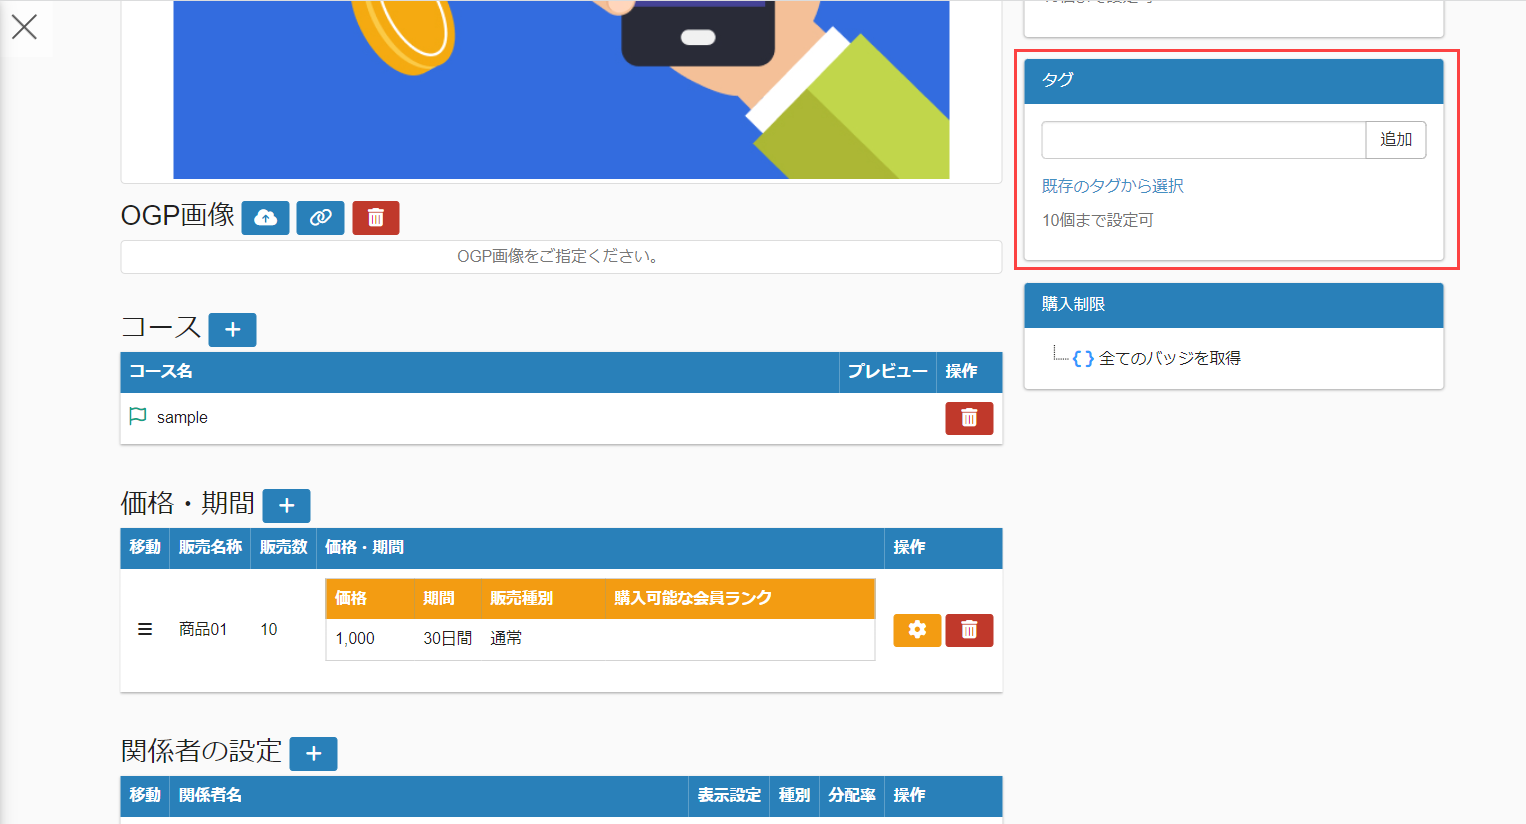This screenshot has width=1526, height=824.
Task: Click the 追加 button to add tag
Action: pyautogui.click(x=1395, y=140)
